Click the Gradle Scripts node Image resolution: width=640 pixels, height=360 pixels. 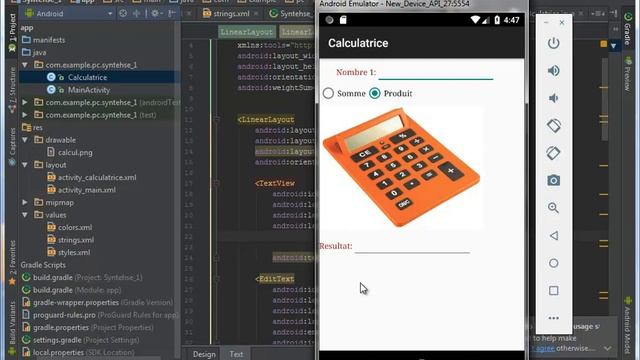[x=43, y=265]
